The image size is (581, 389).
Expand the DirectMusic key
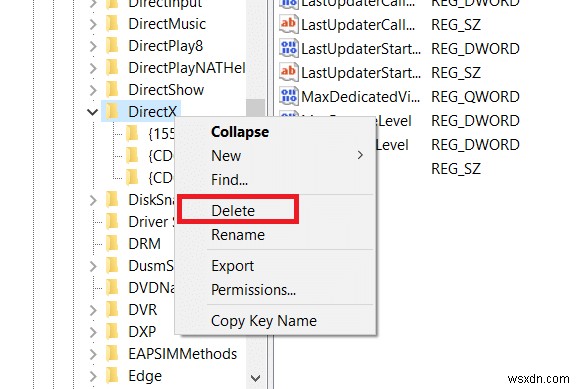93,24
